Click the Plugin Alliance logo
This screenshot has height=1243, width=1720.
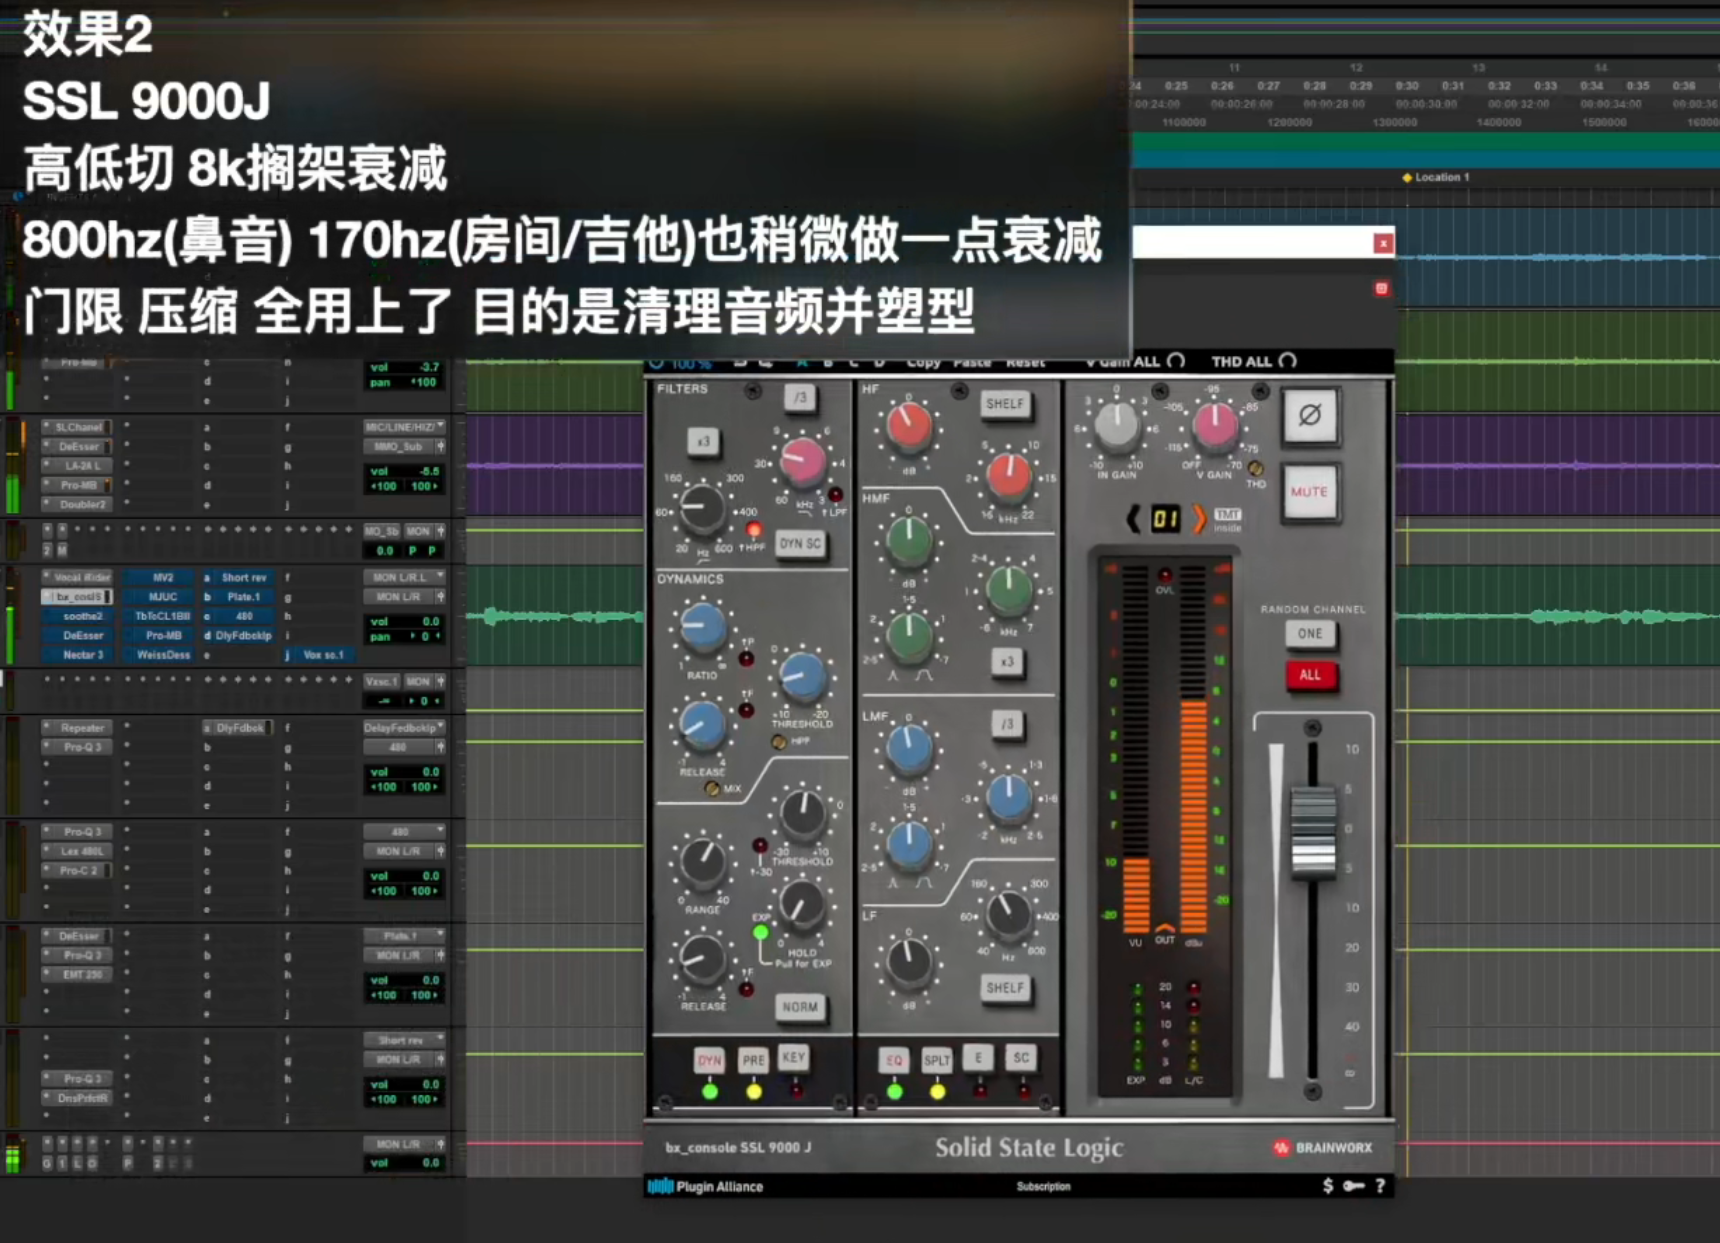[705, 1187]
